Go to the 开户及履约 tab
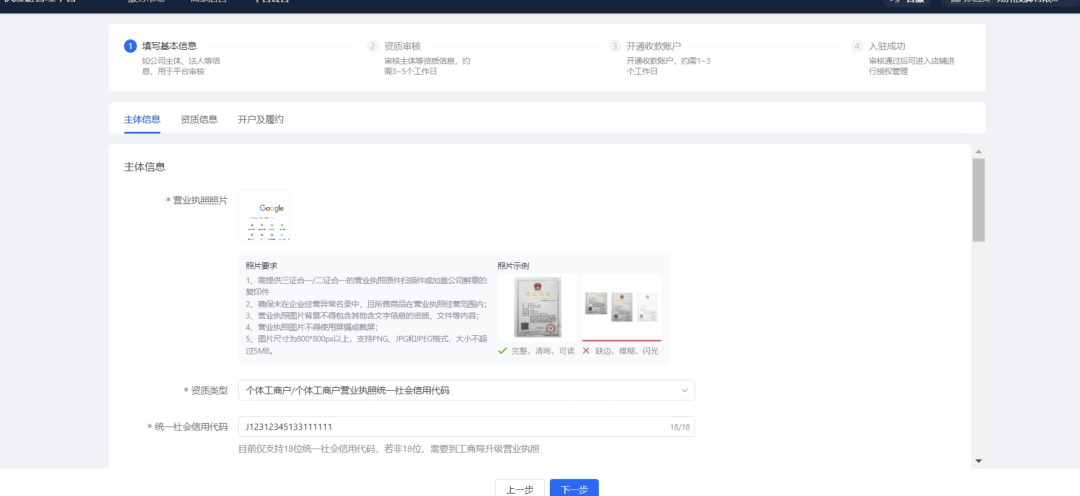The image size is (1080, 496). (x=261, y=119)
